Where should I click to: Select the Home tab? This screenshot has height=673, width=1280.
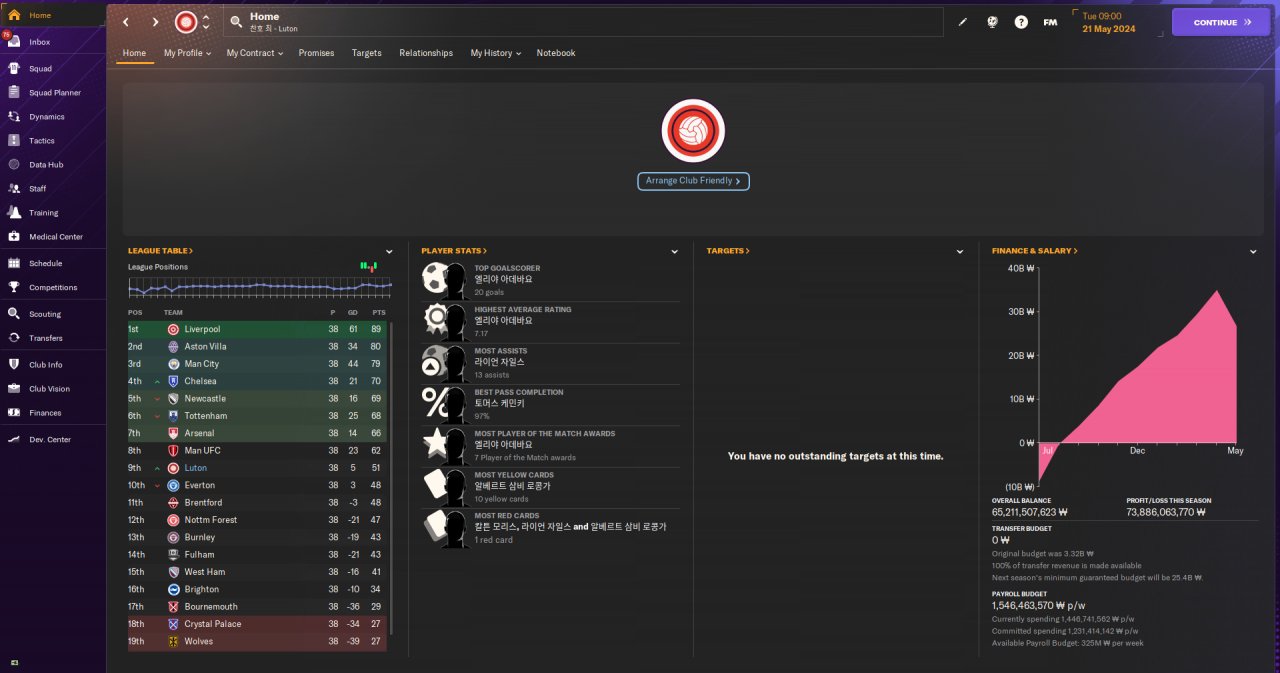coord(134,53)
